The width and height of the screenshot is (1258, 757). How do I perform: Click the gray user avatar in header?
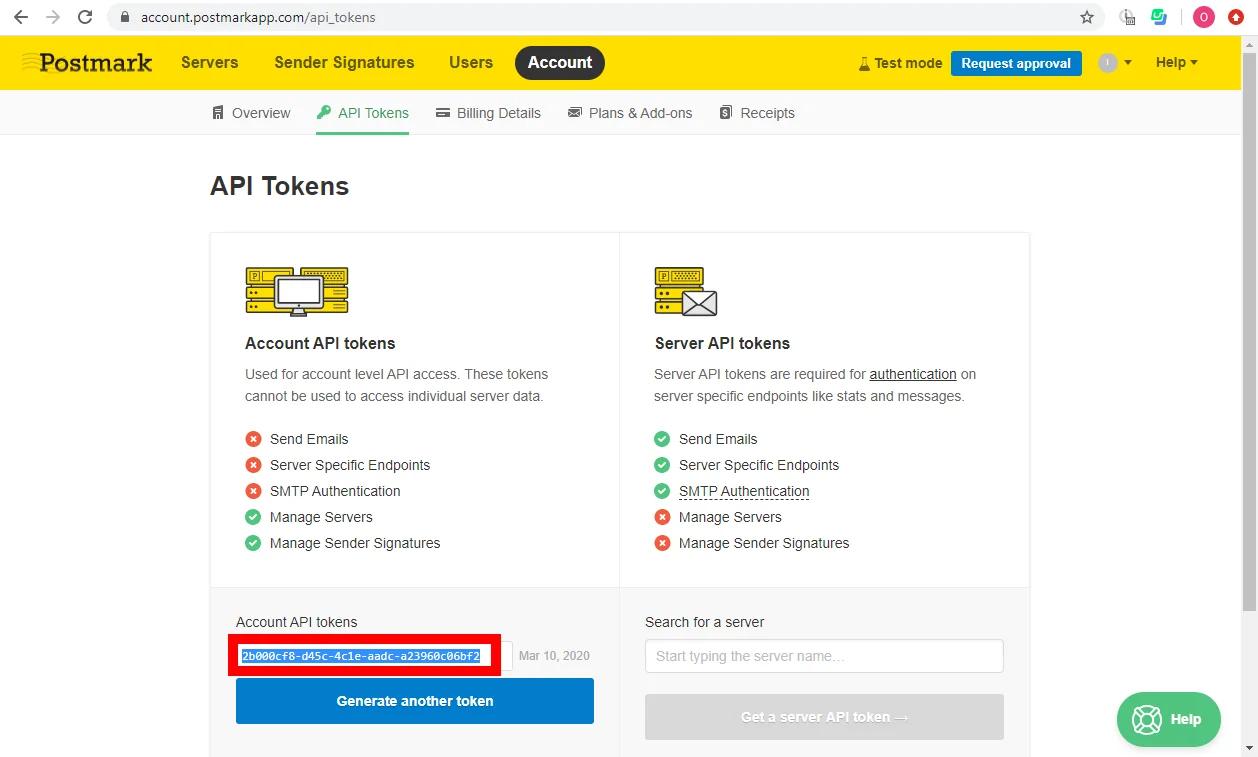coord(1107,62)
